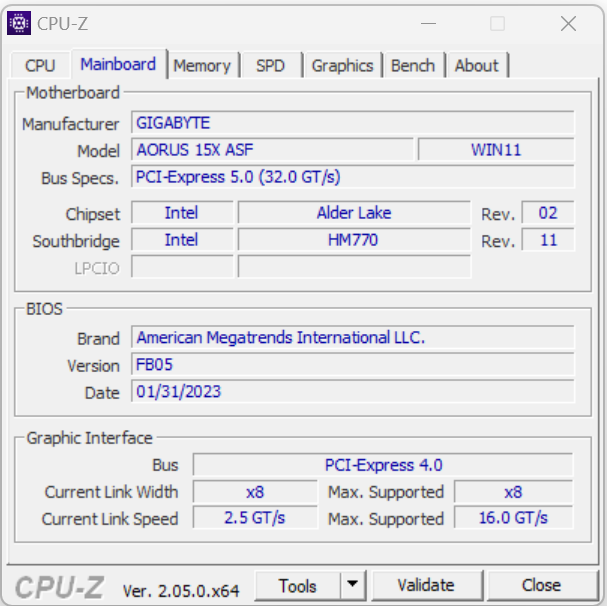Image resolution: width=607 pixels, height=606 pixels.
Task: Switch to the Bench tab
Action: click(413, 65)
